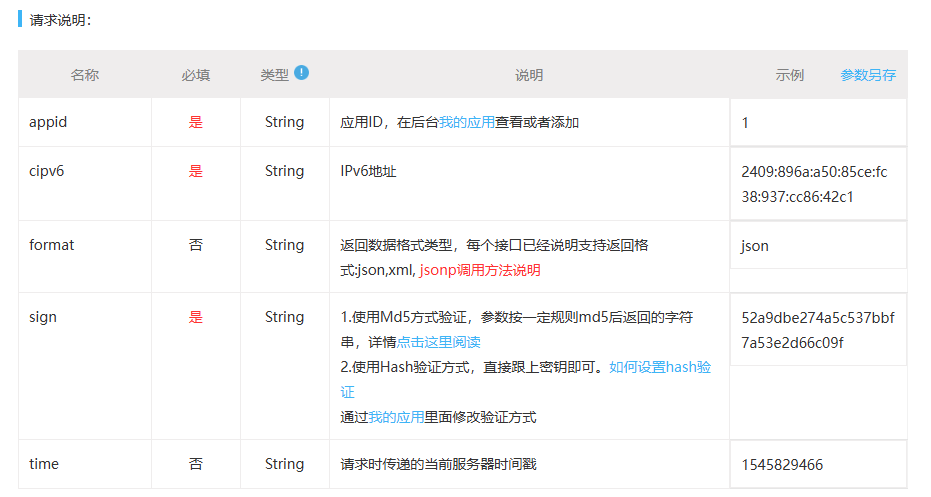Click the format example field showing json
Screen dimensions: 931x497
818,246
